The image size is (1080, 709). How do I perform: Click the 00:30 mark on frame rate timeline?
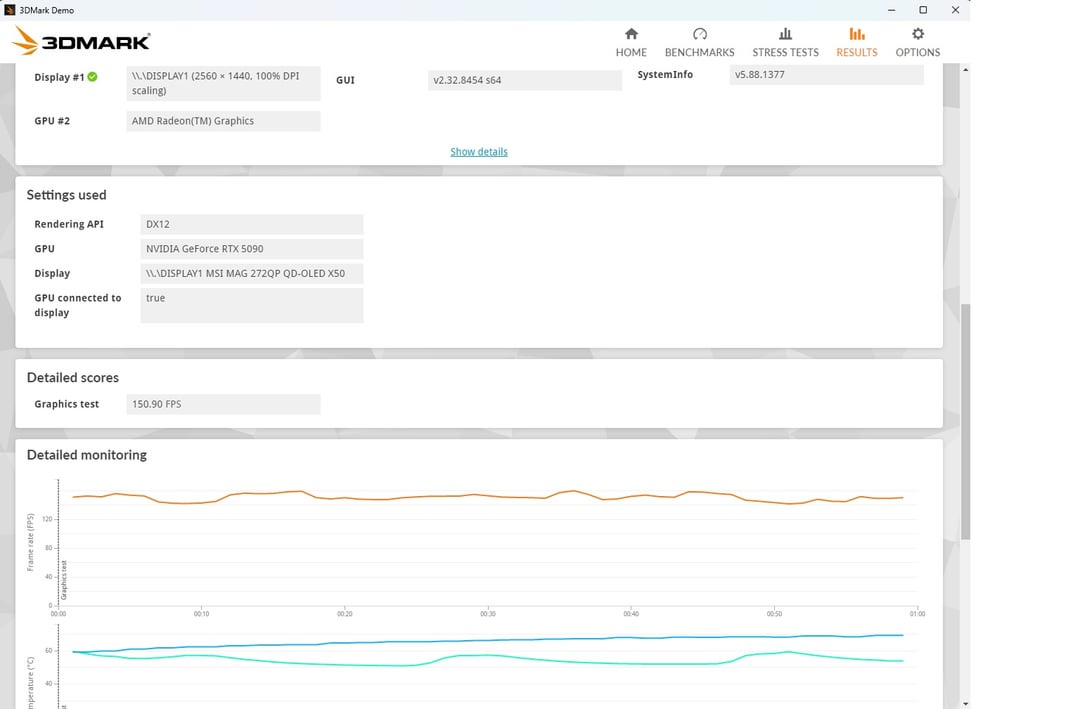488,614
